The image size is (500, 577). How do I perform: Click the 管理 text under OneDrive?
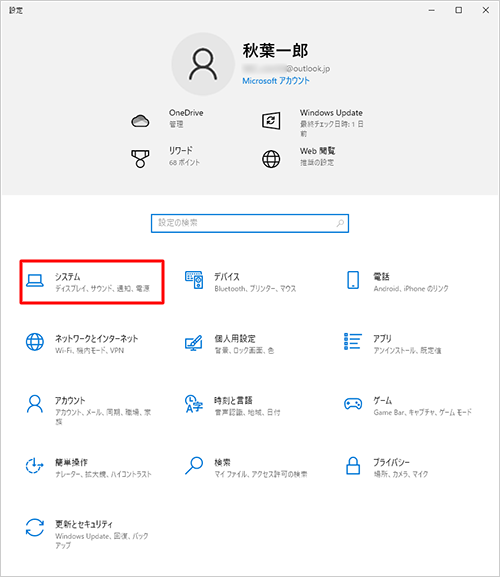(x=176, y=124)
